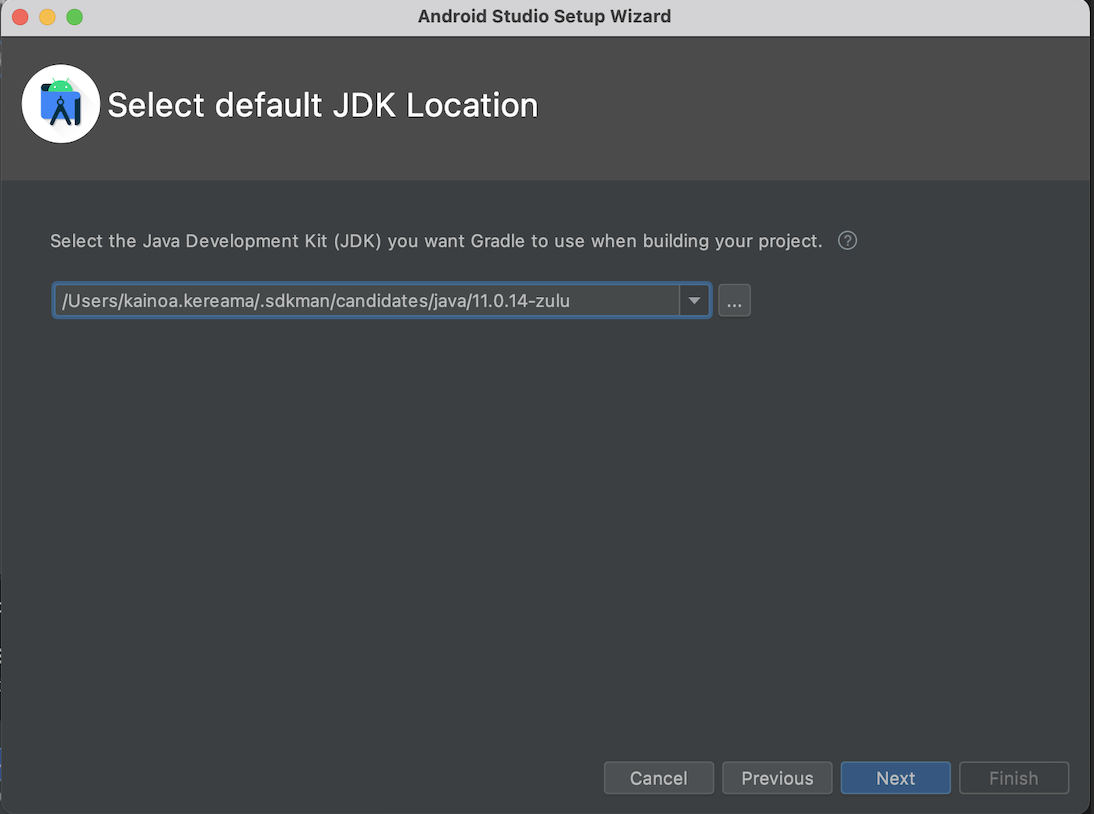Proceed with the Next button

point(895,778)
